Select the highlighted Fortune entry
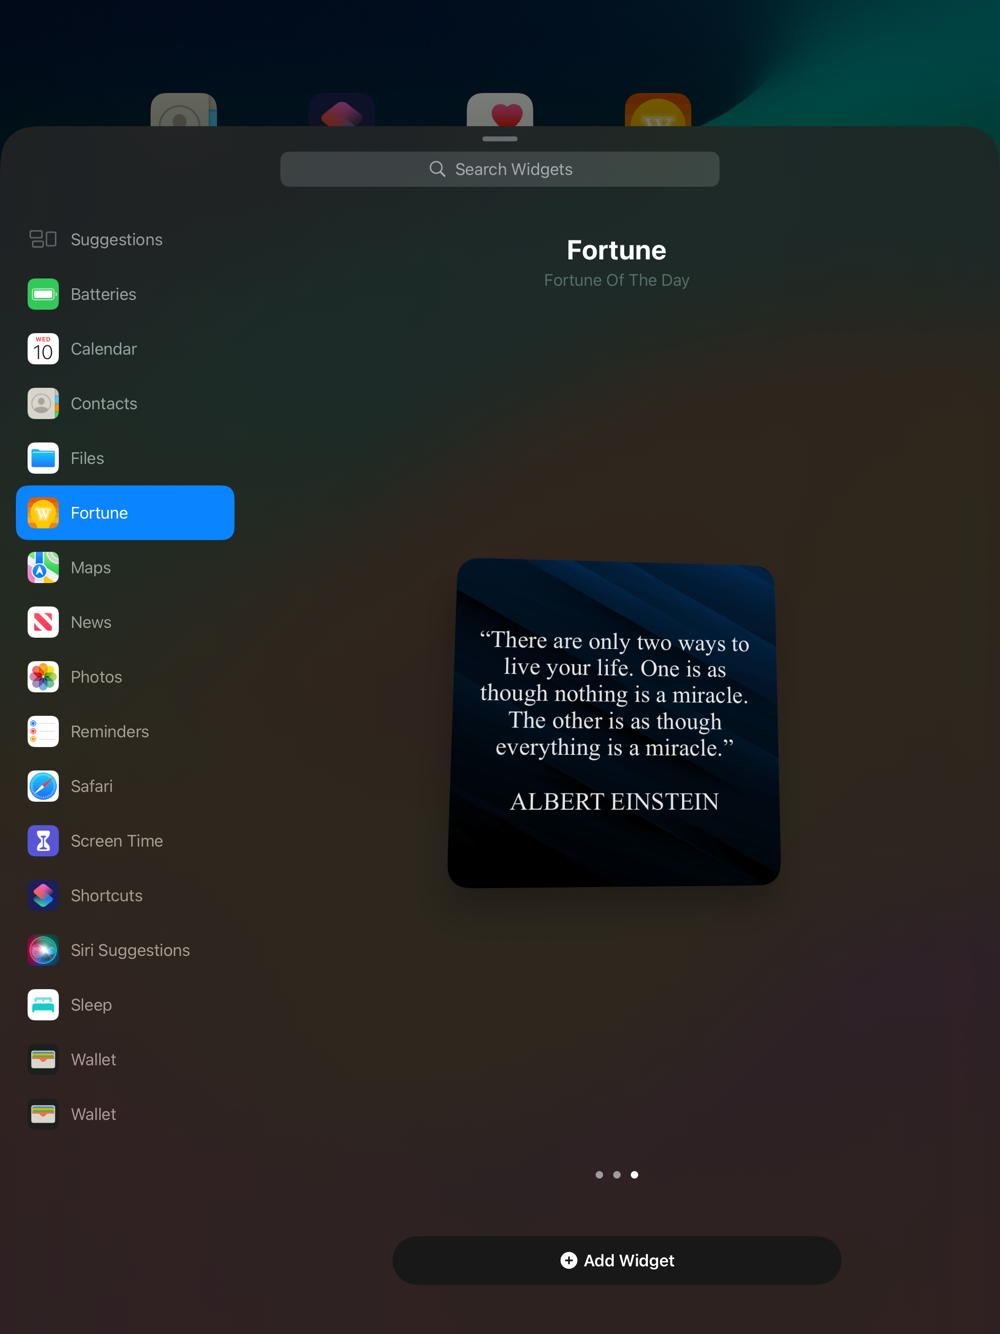The height and width of the screenshot is (1334, 1000). pyautogui.click(x=125, y=513)
